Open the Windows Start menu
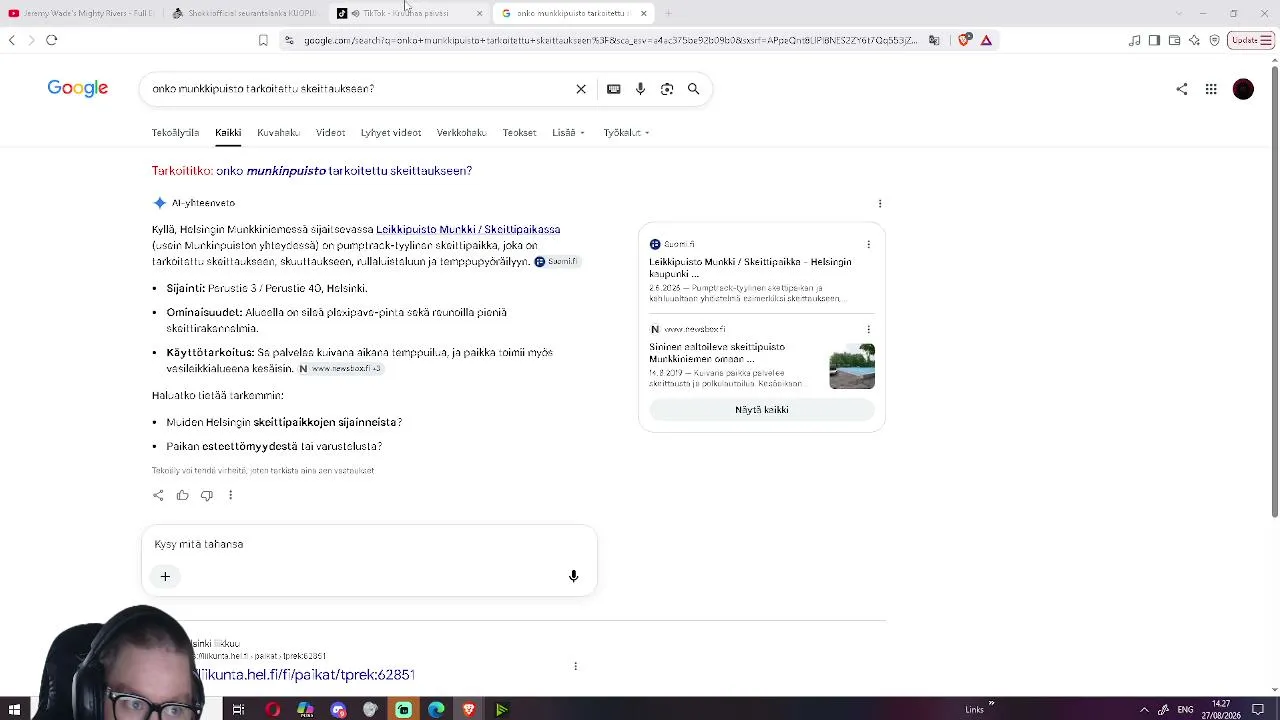This screenshot has width=1280, height=720. pos(14,710)
